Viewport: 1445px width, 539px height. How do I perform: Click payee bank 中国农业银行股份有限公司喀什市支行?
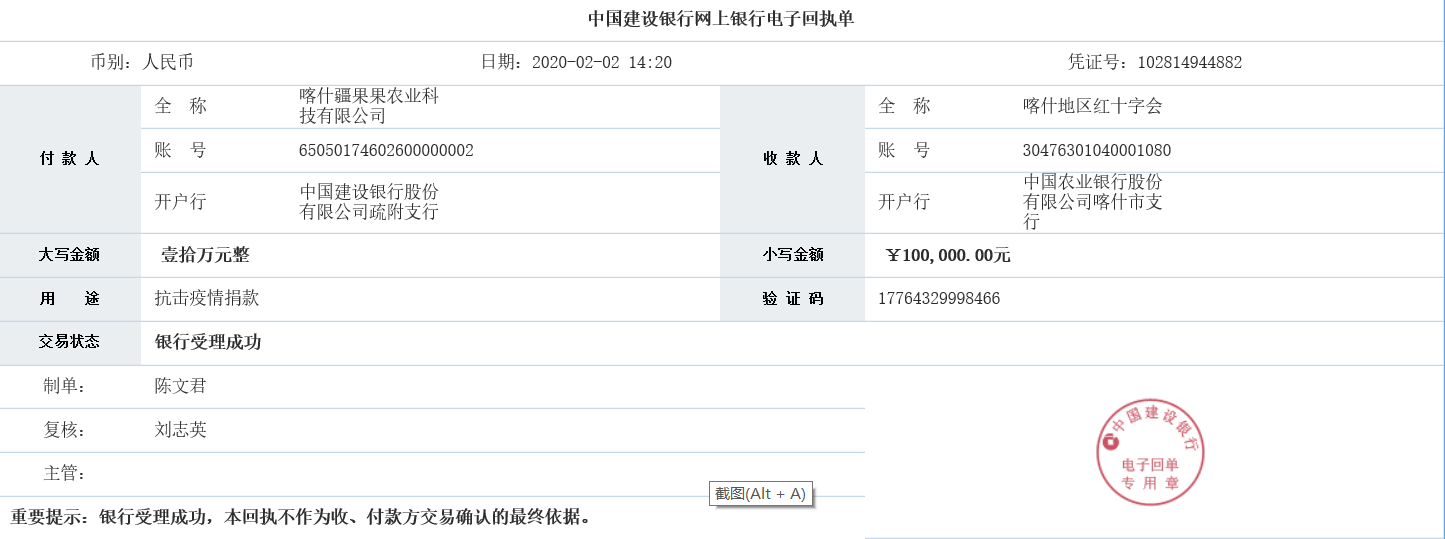pos(1092,201)
